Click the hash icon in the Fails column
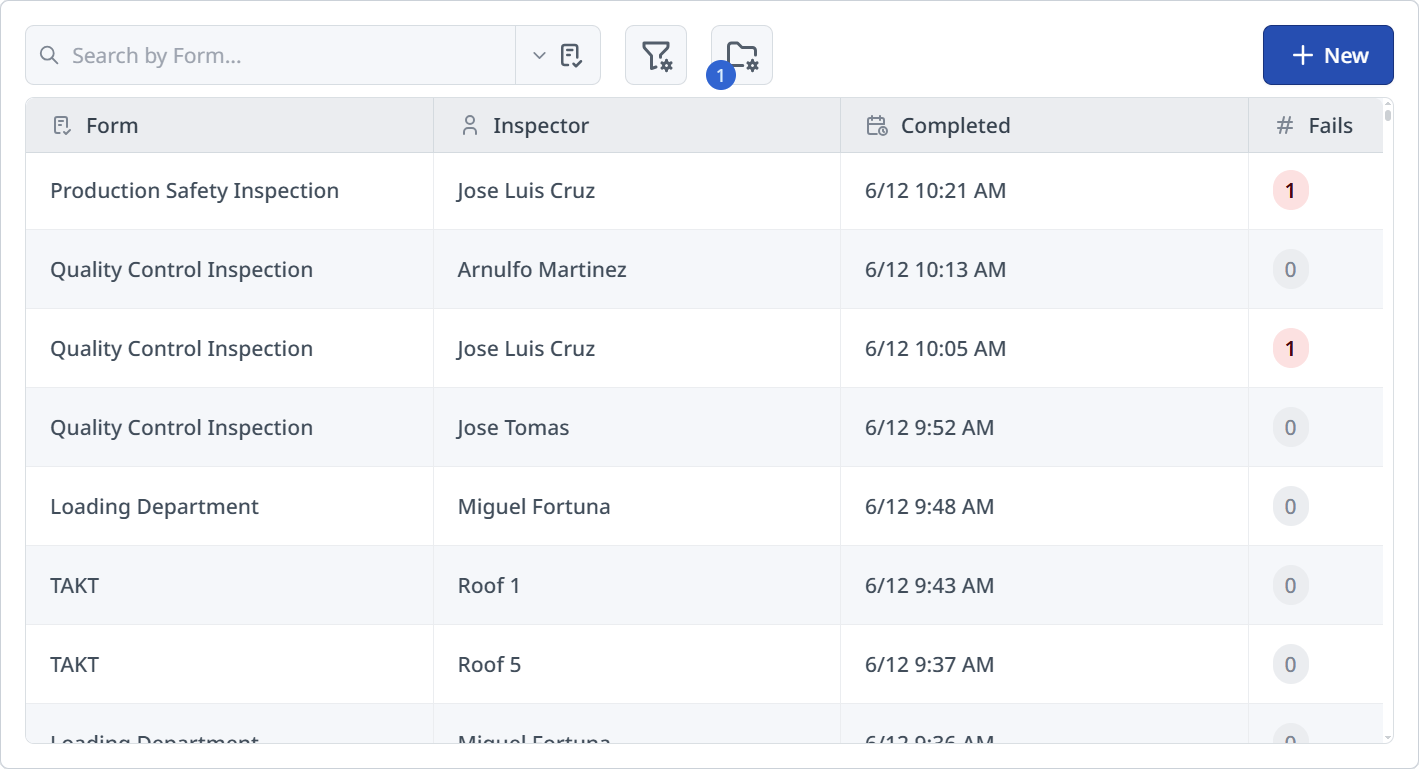Viewport: 1419px width, 769px height. point(1284,124)
